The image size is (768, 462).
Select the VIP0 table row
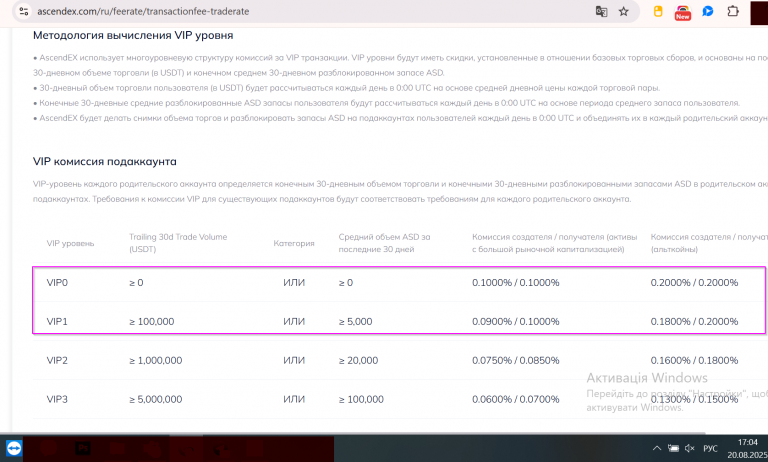tap(400, 283)
